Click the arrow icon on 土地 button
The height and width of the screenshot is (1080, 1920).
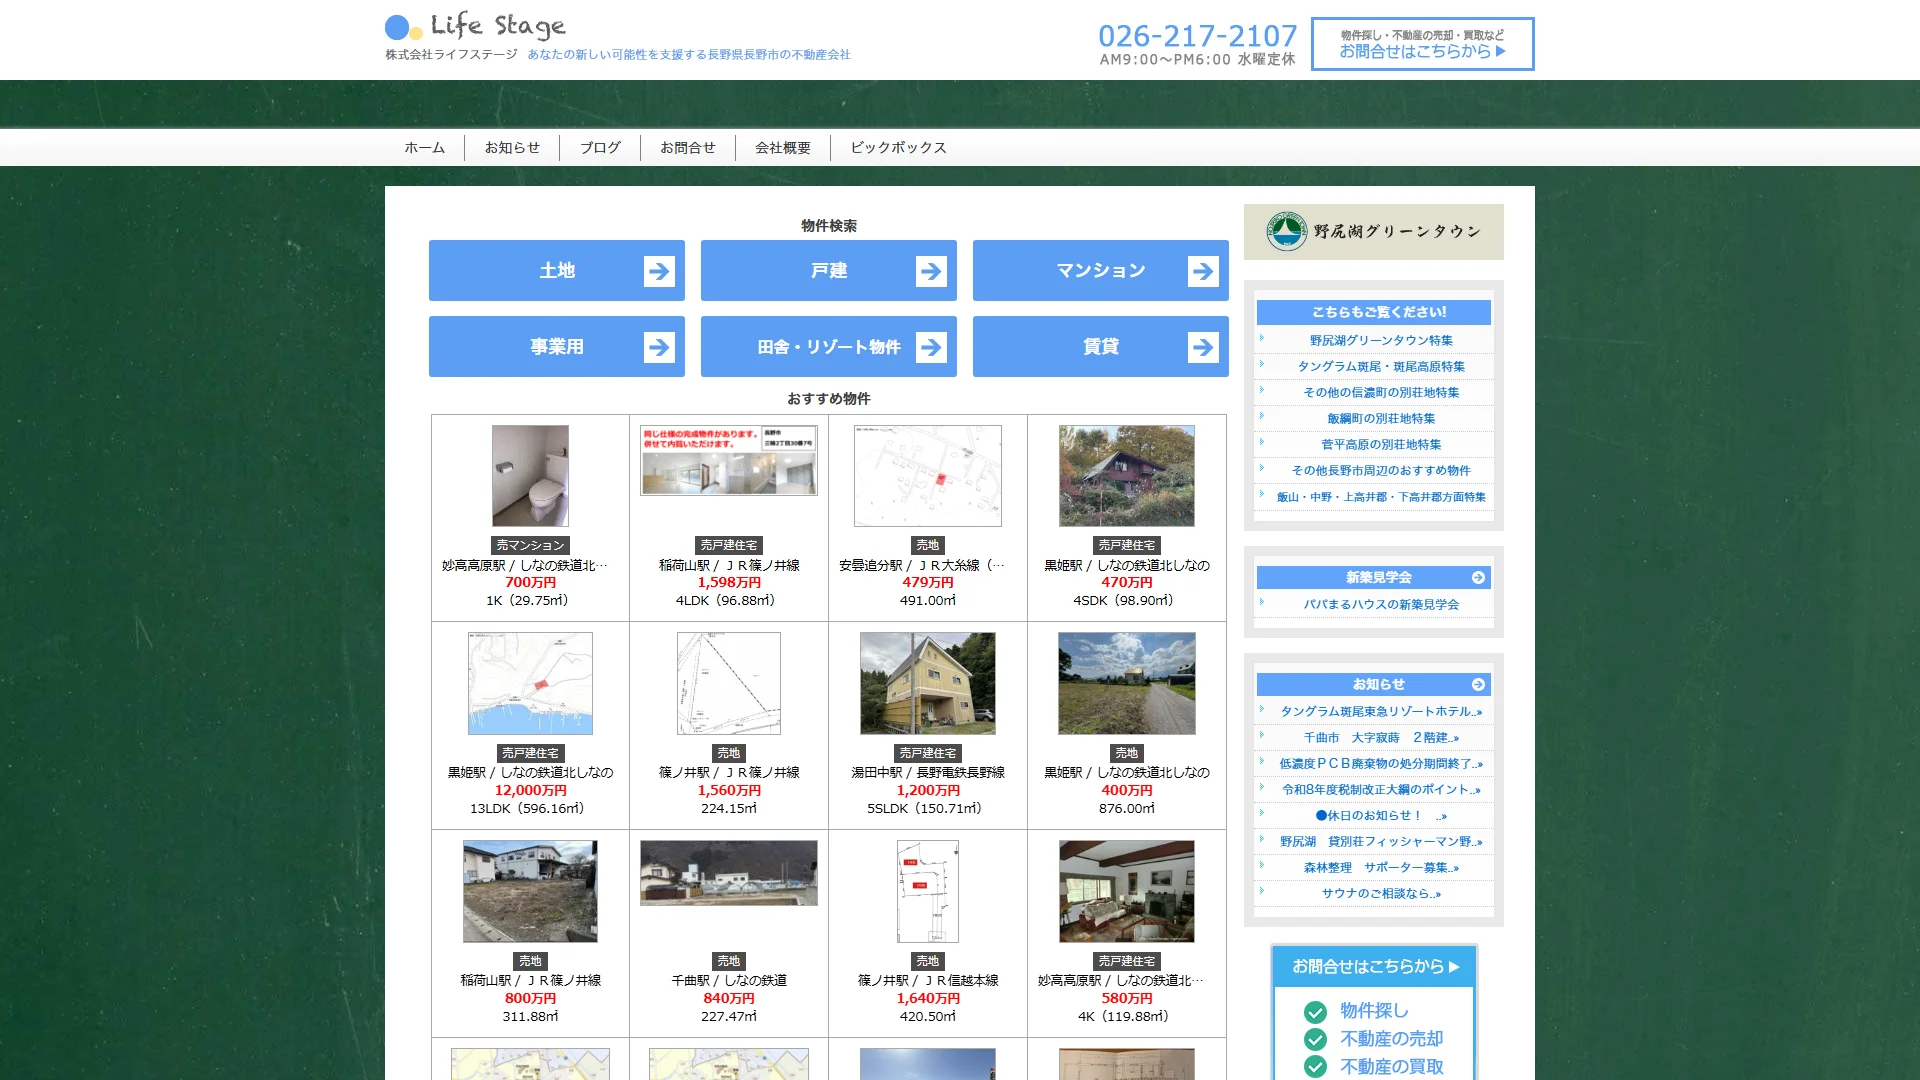pyautogui.click(x=658, y=271)
